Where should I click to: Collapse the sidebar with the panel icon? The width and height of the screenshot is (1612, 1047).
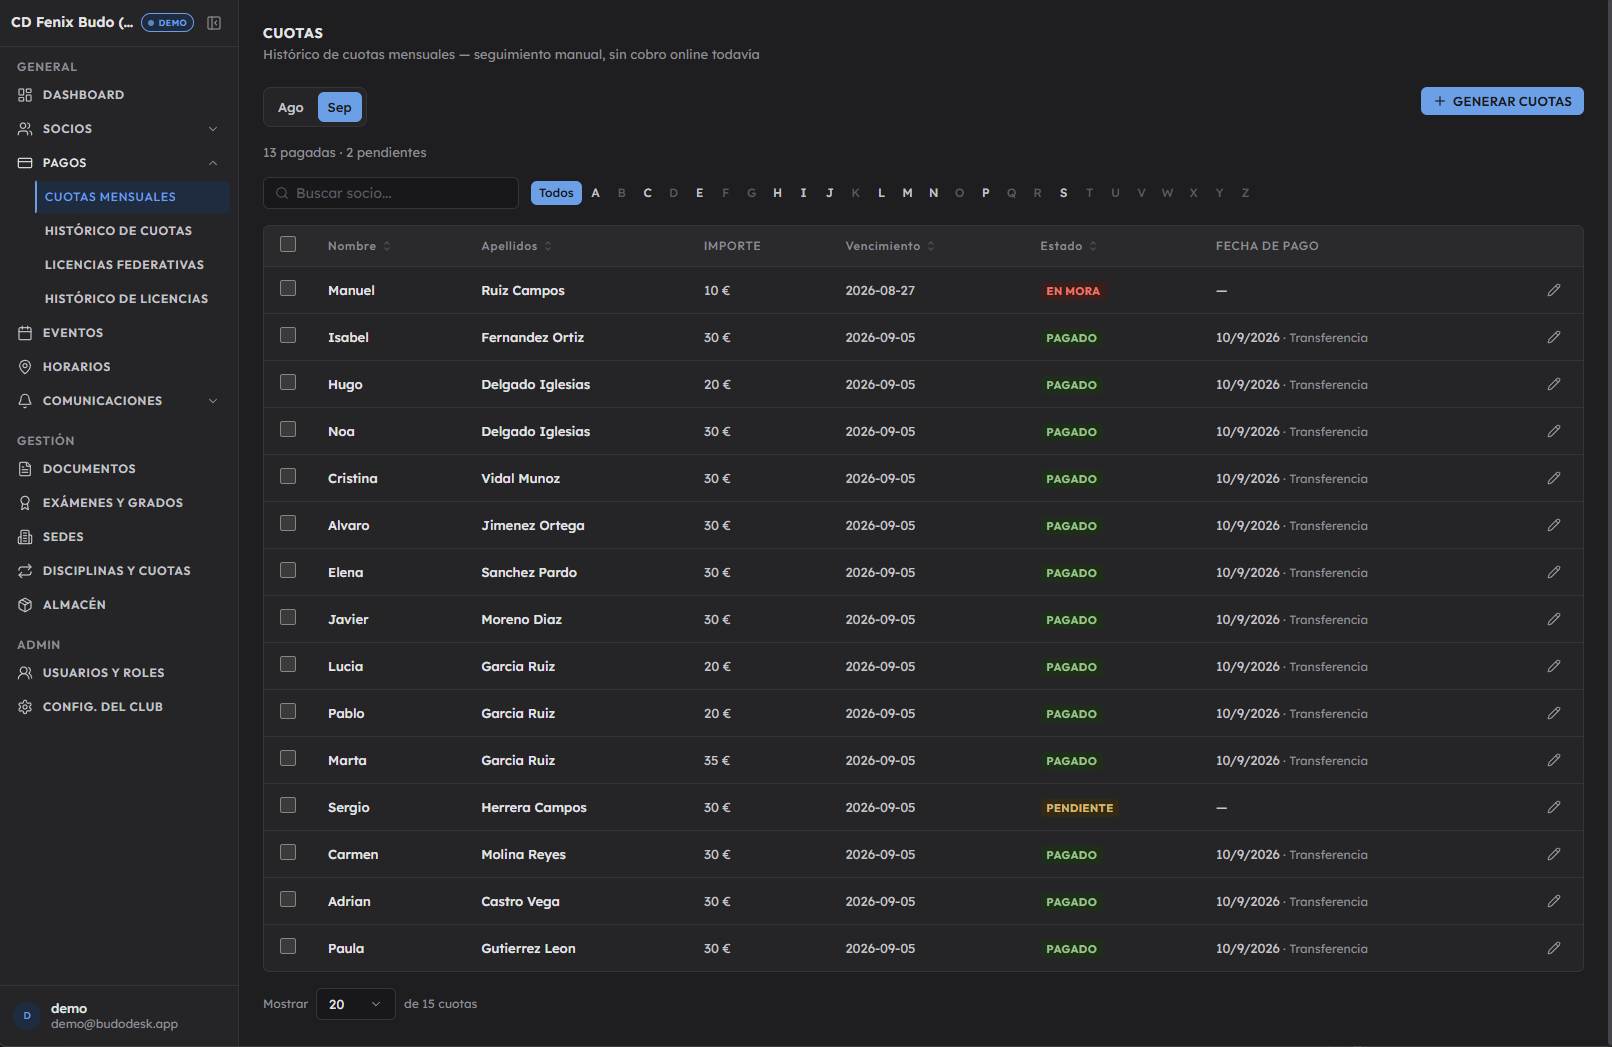click(214, 23)
